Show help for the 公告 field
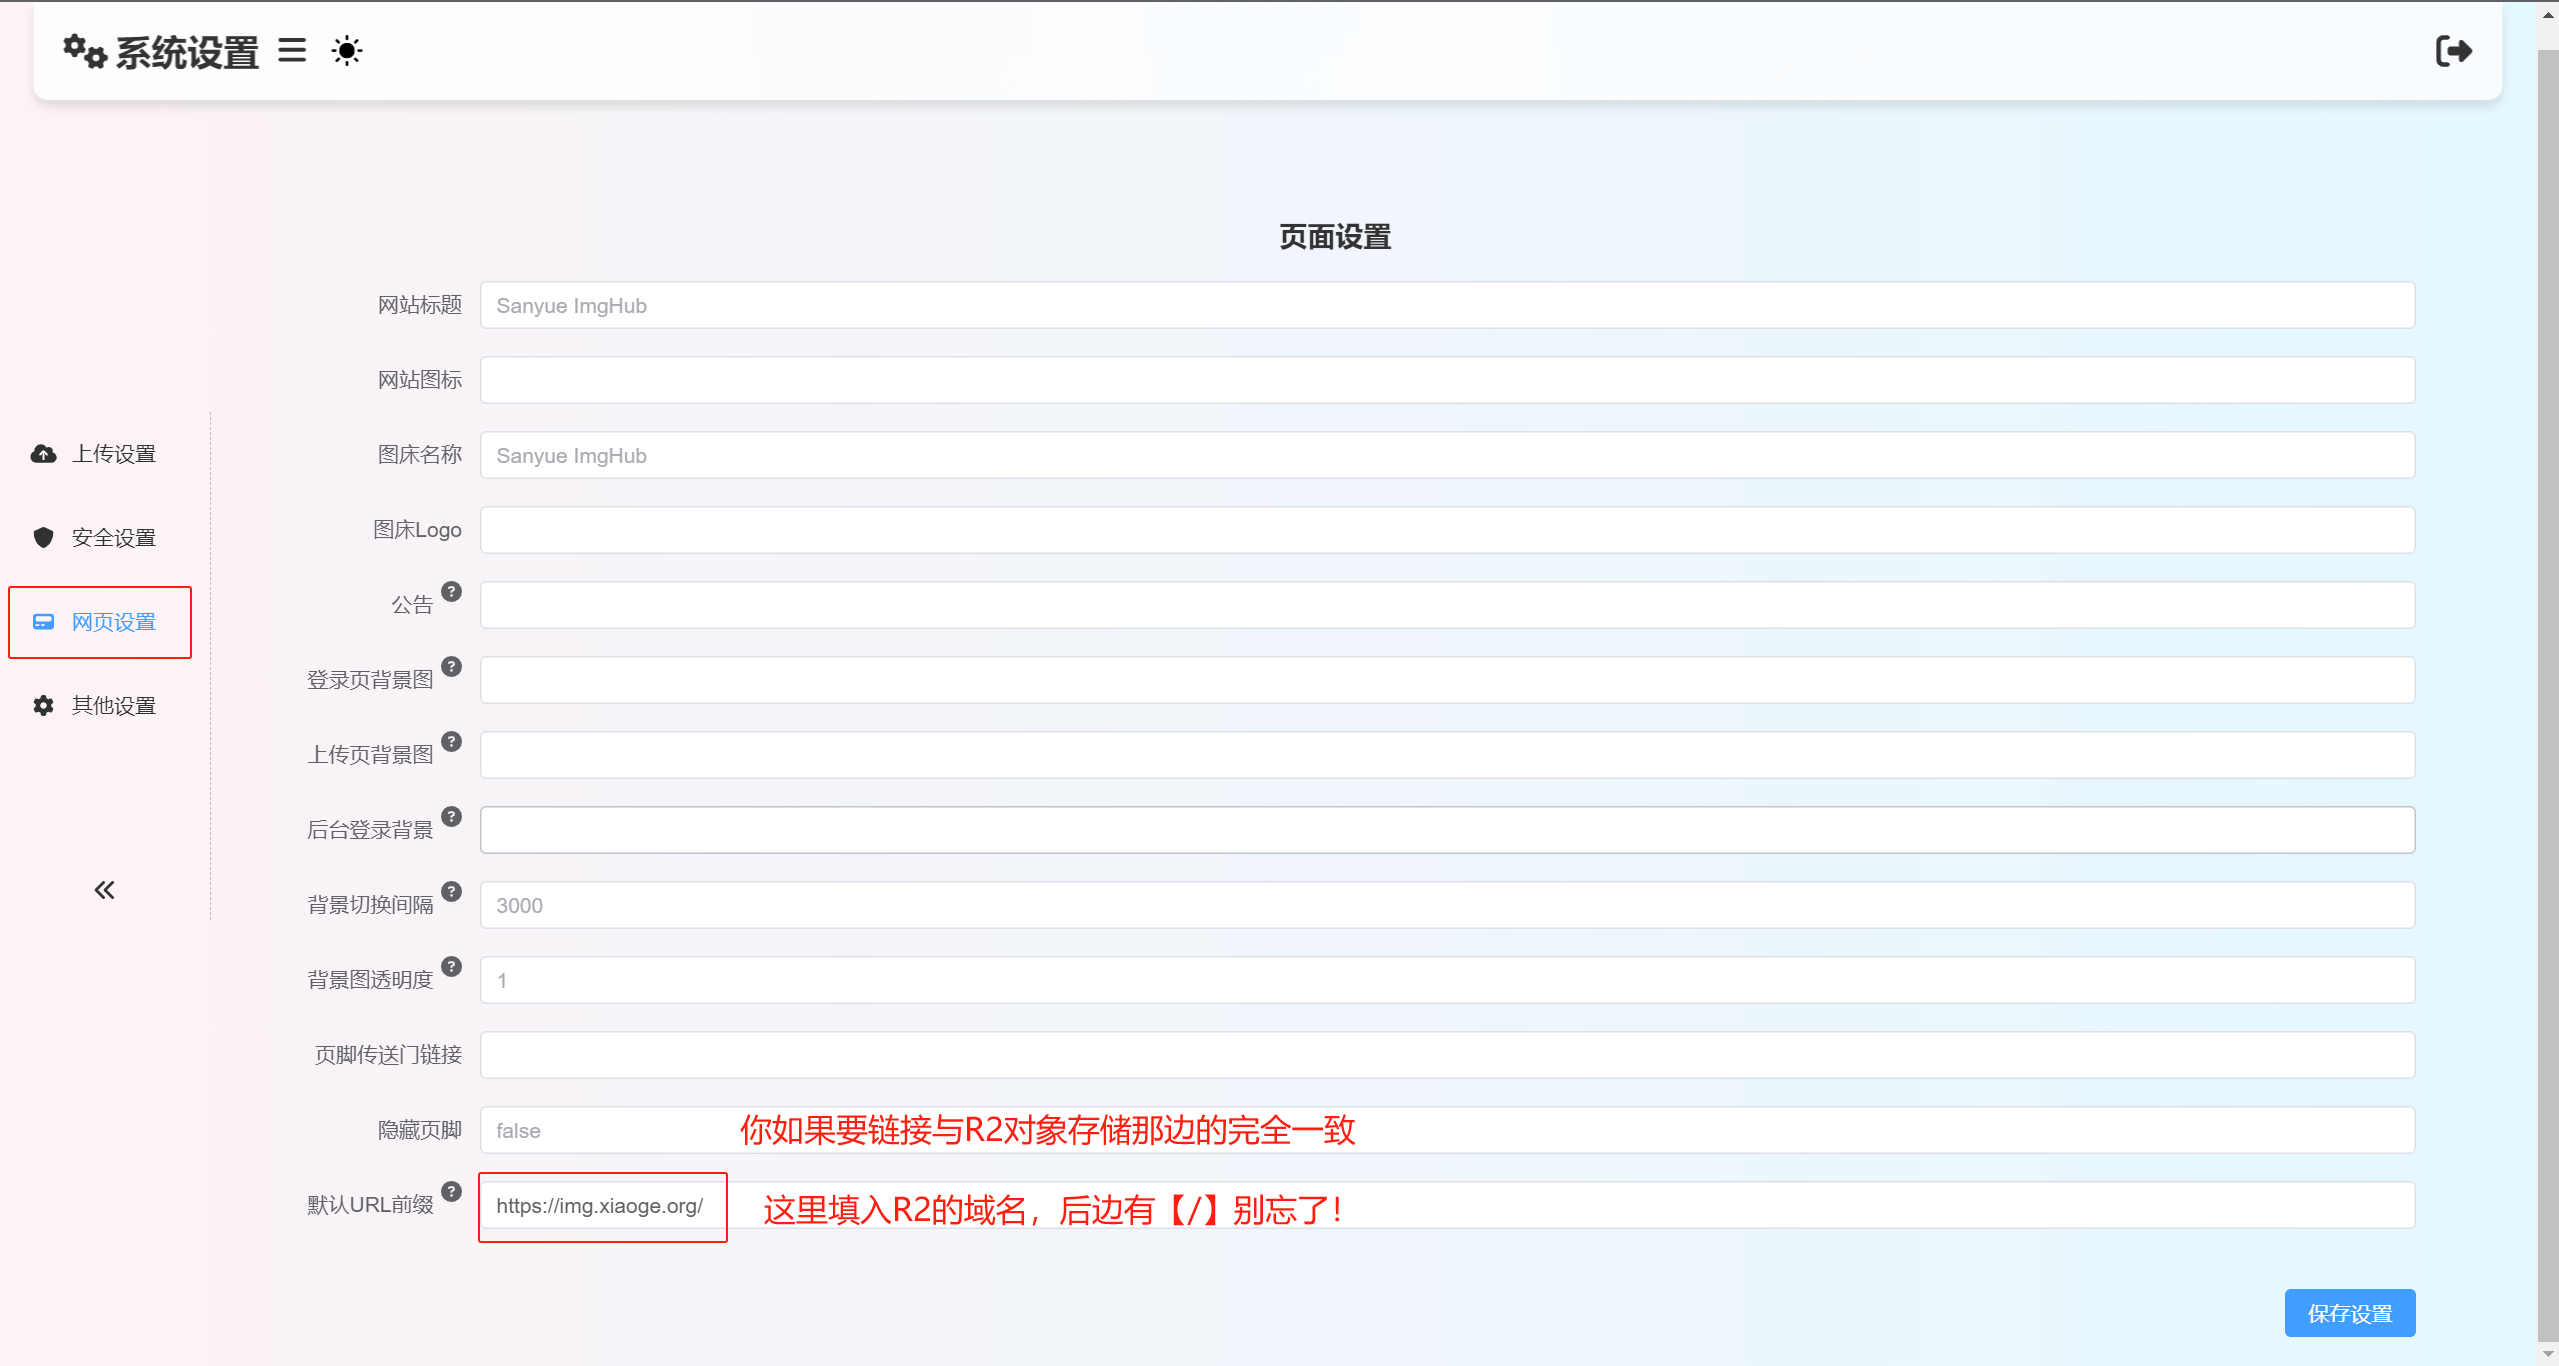This screenshot has height=1366, width=2559. (x=453, y=591)
